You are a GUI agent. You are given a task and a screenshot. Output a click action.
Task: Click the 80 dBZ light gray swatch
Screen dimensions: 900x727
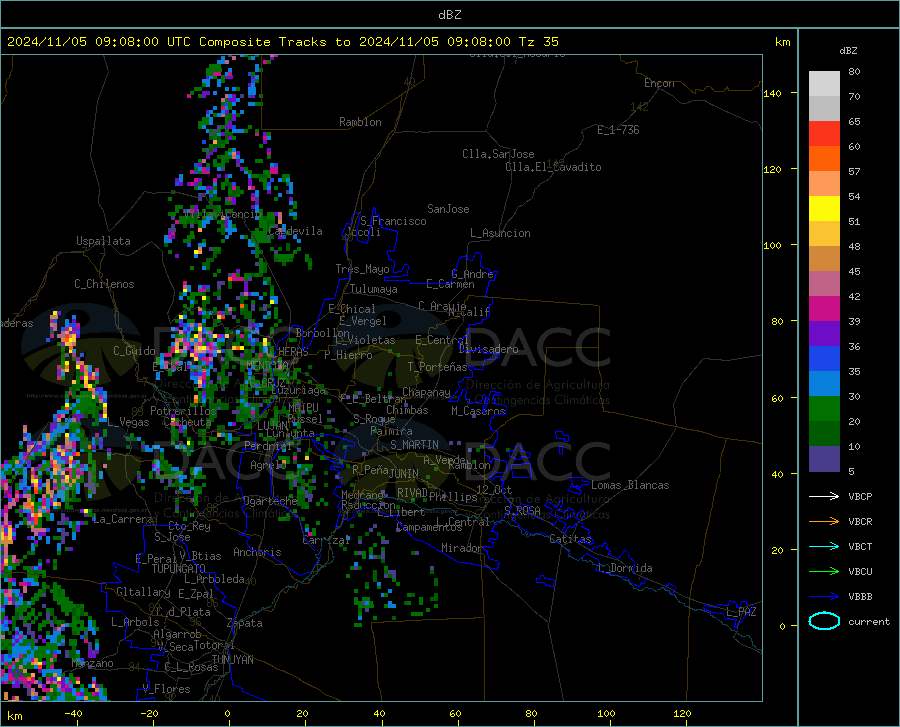pos(824,84)
